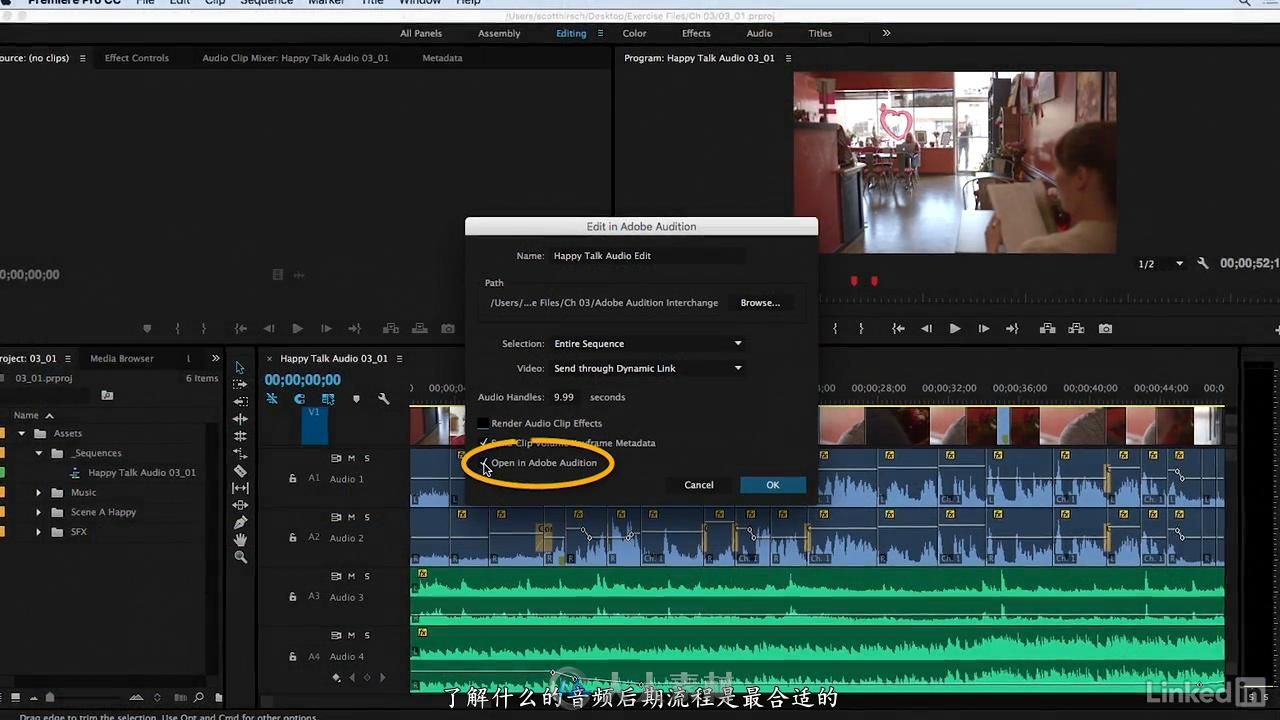
Task: Toggle lock on track A4
Action: [x=292, y=657]
